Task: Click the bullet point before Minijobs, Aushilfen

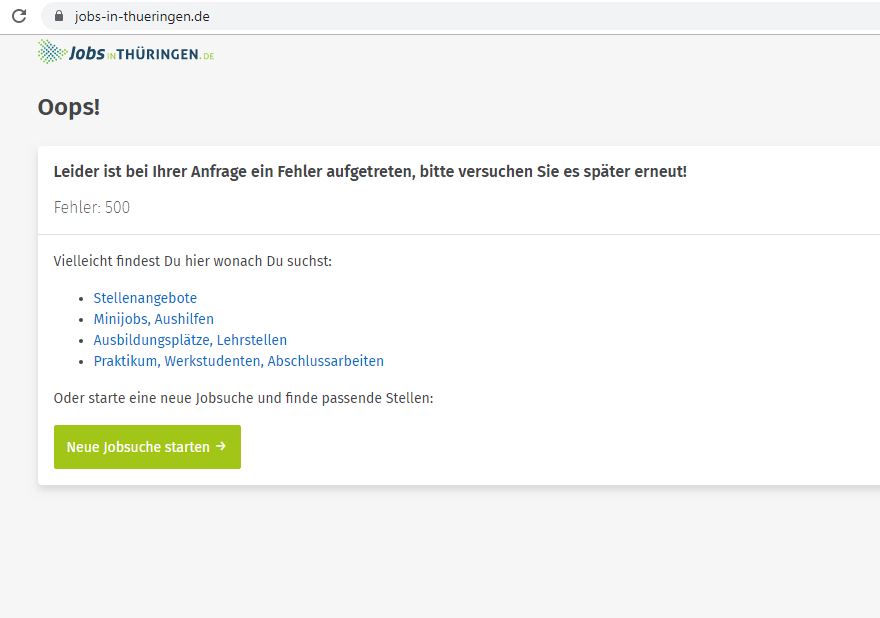Action: tap(81, 320)
